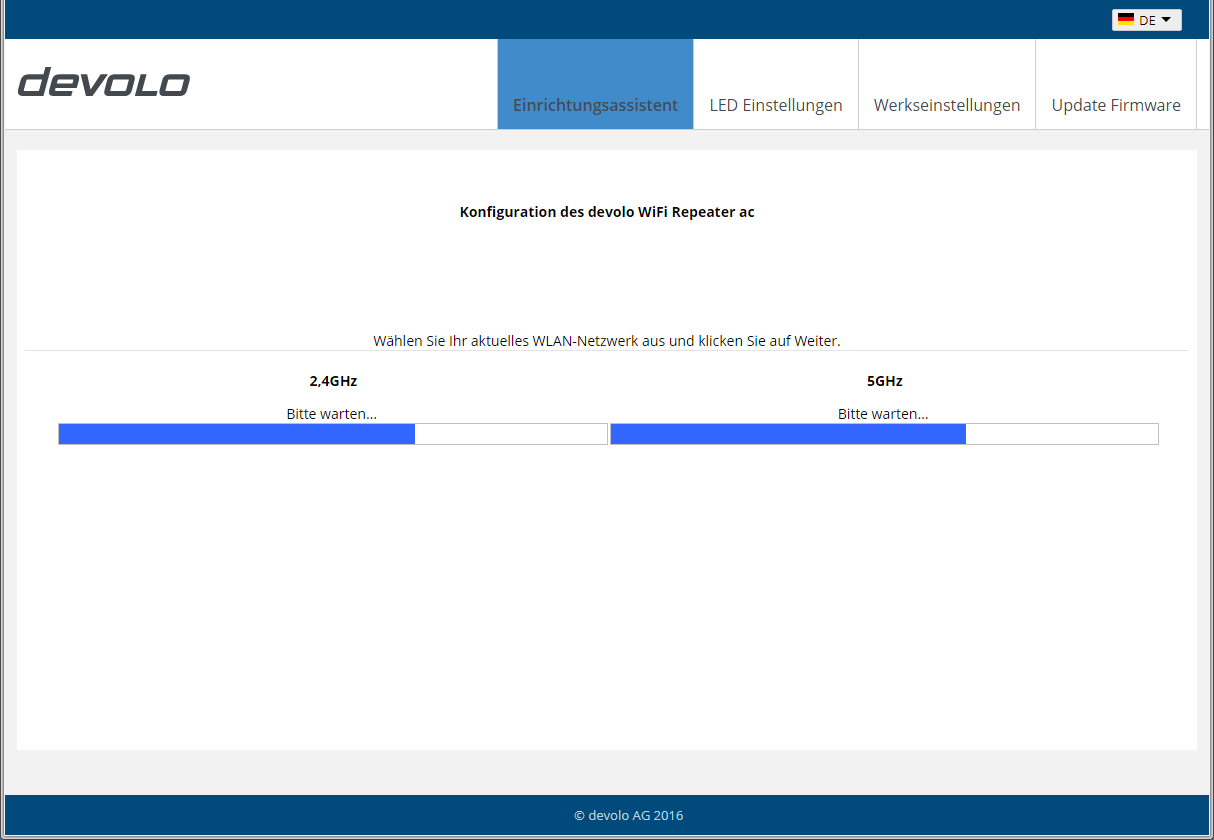Click the 5GHz progress bar

click(x=884, y=434)
